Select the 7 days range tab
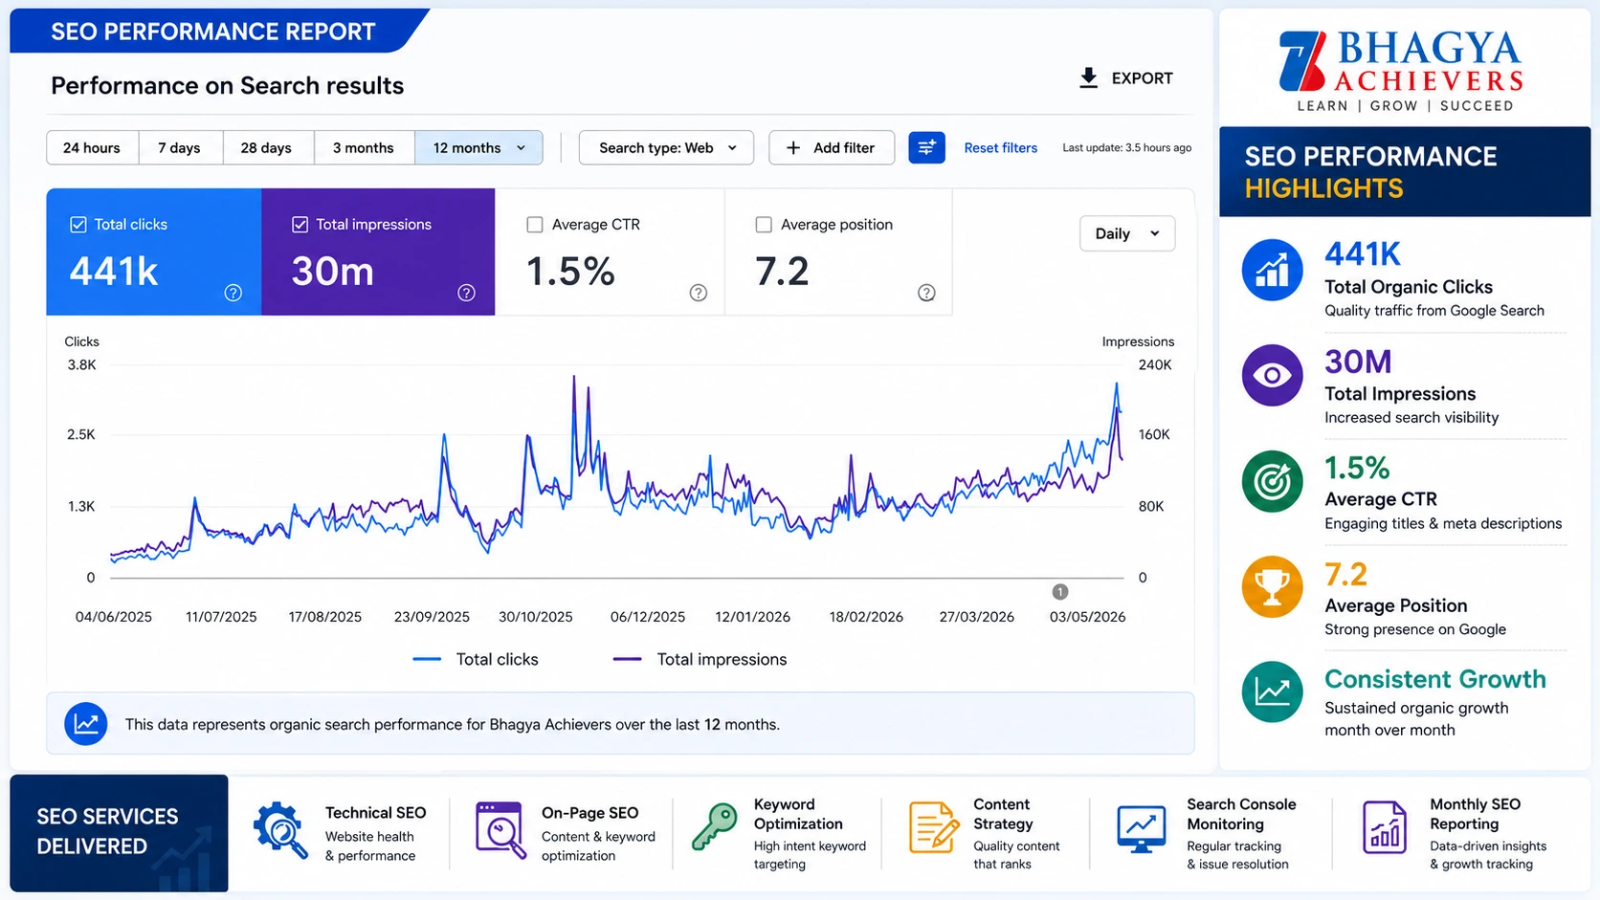The height and width of the screenshot is (900, 1600). click(x=180, y=148)
